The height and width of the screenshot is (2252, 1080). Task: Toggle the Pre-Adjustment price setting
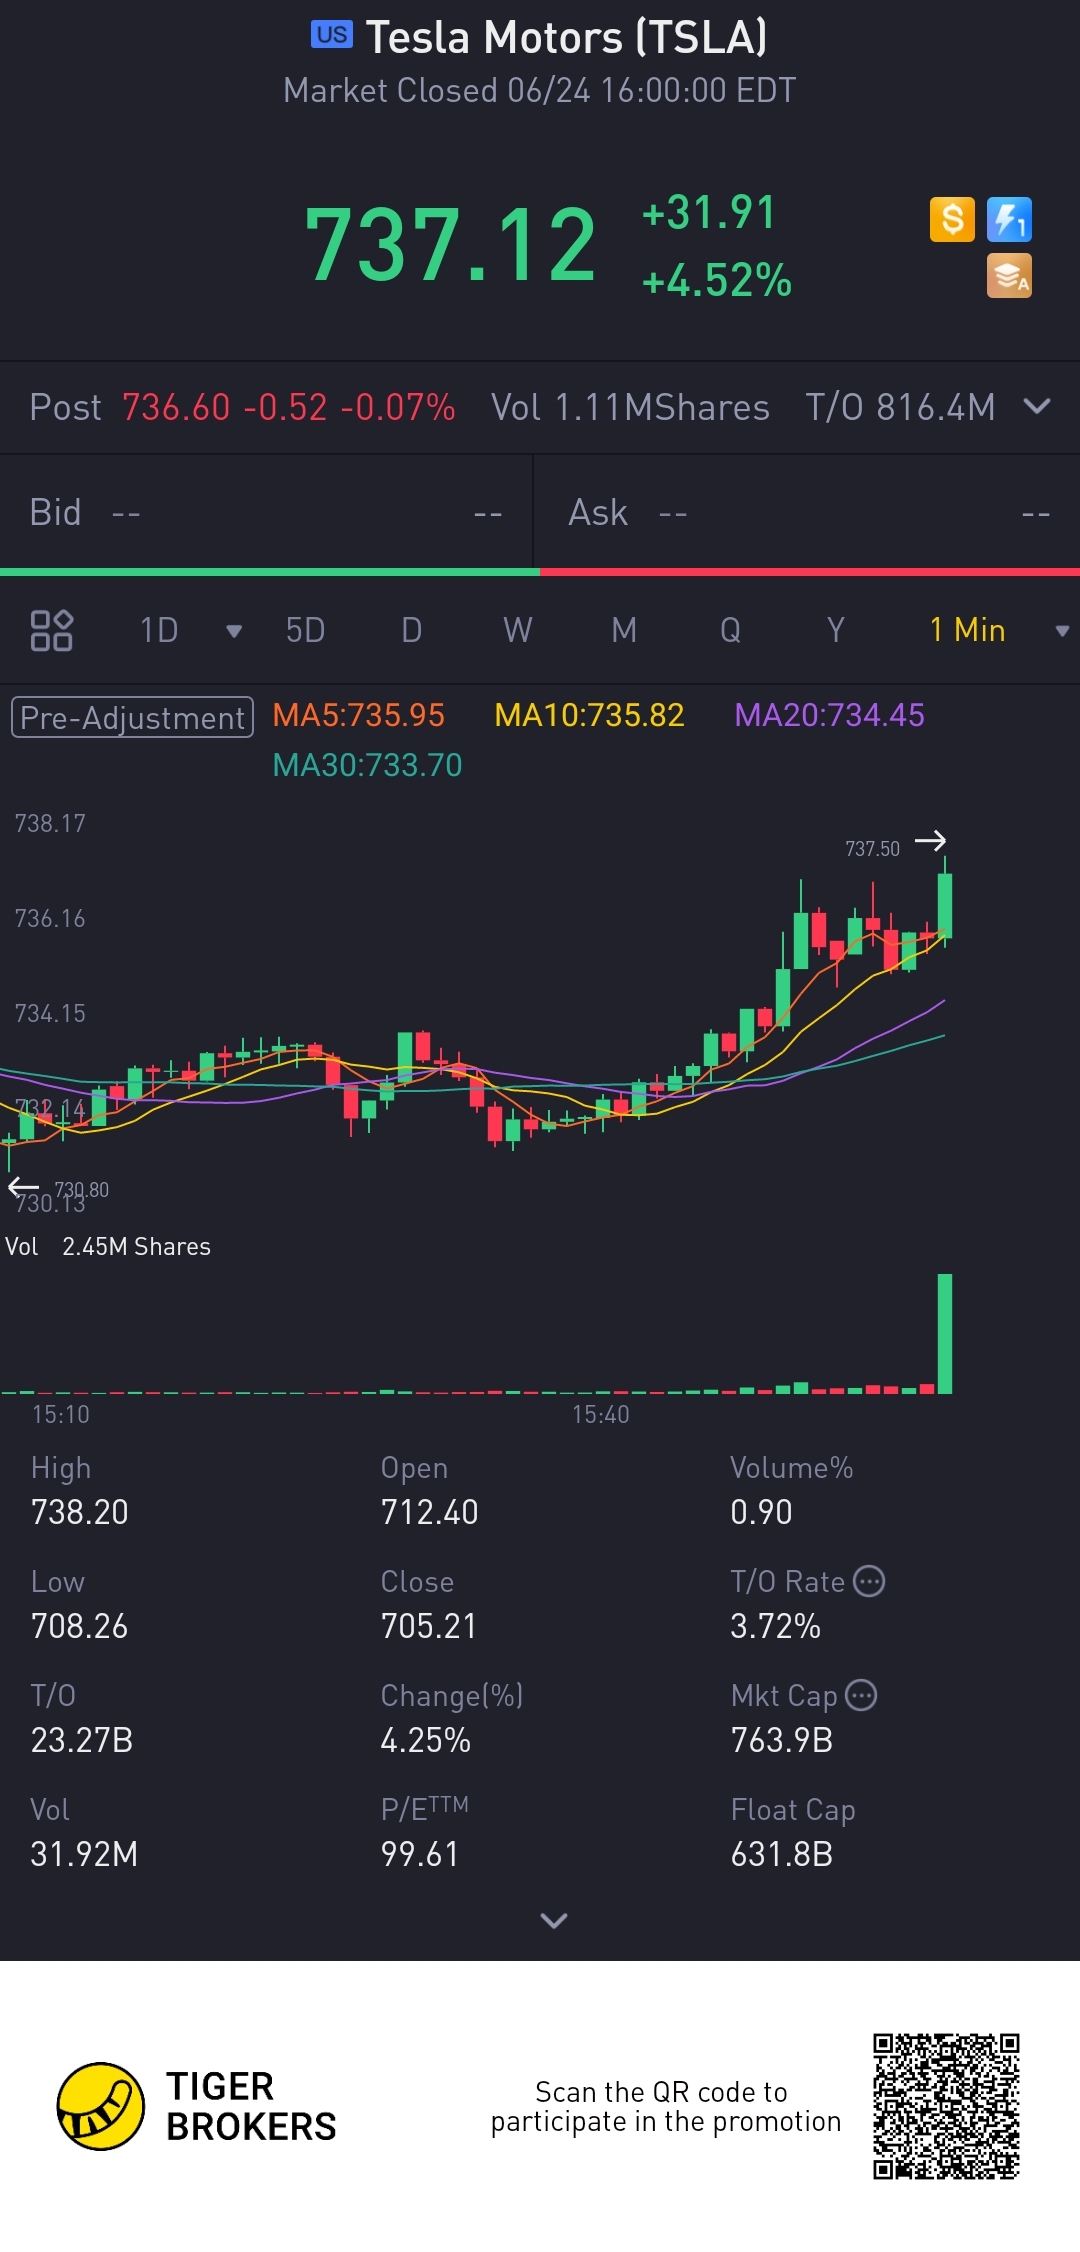(x=132, y=717)
